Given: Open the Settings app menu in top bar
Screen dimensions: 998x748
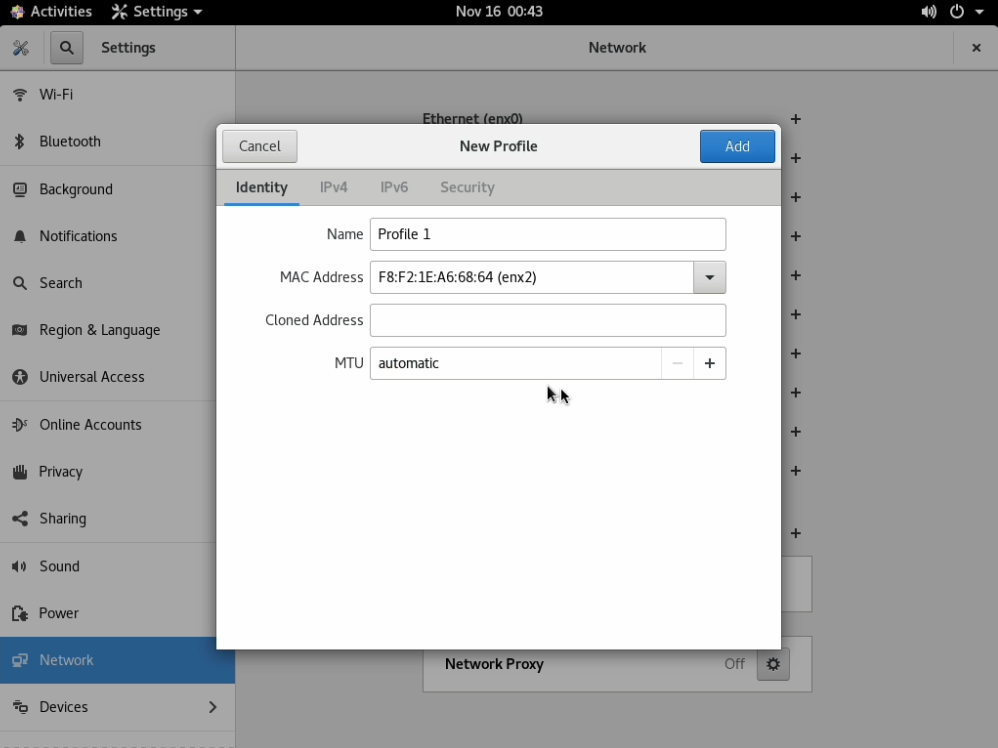Looking at the screenshot, I should pos(157,12).
